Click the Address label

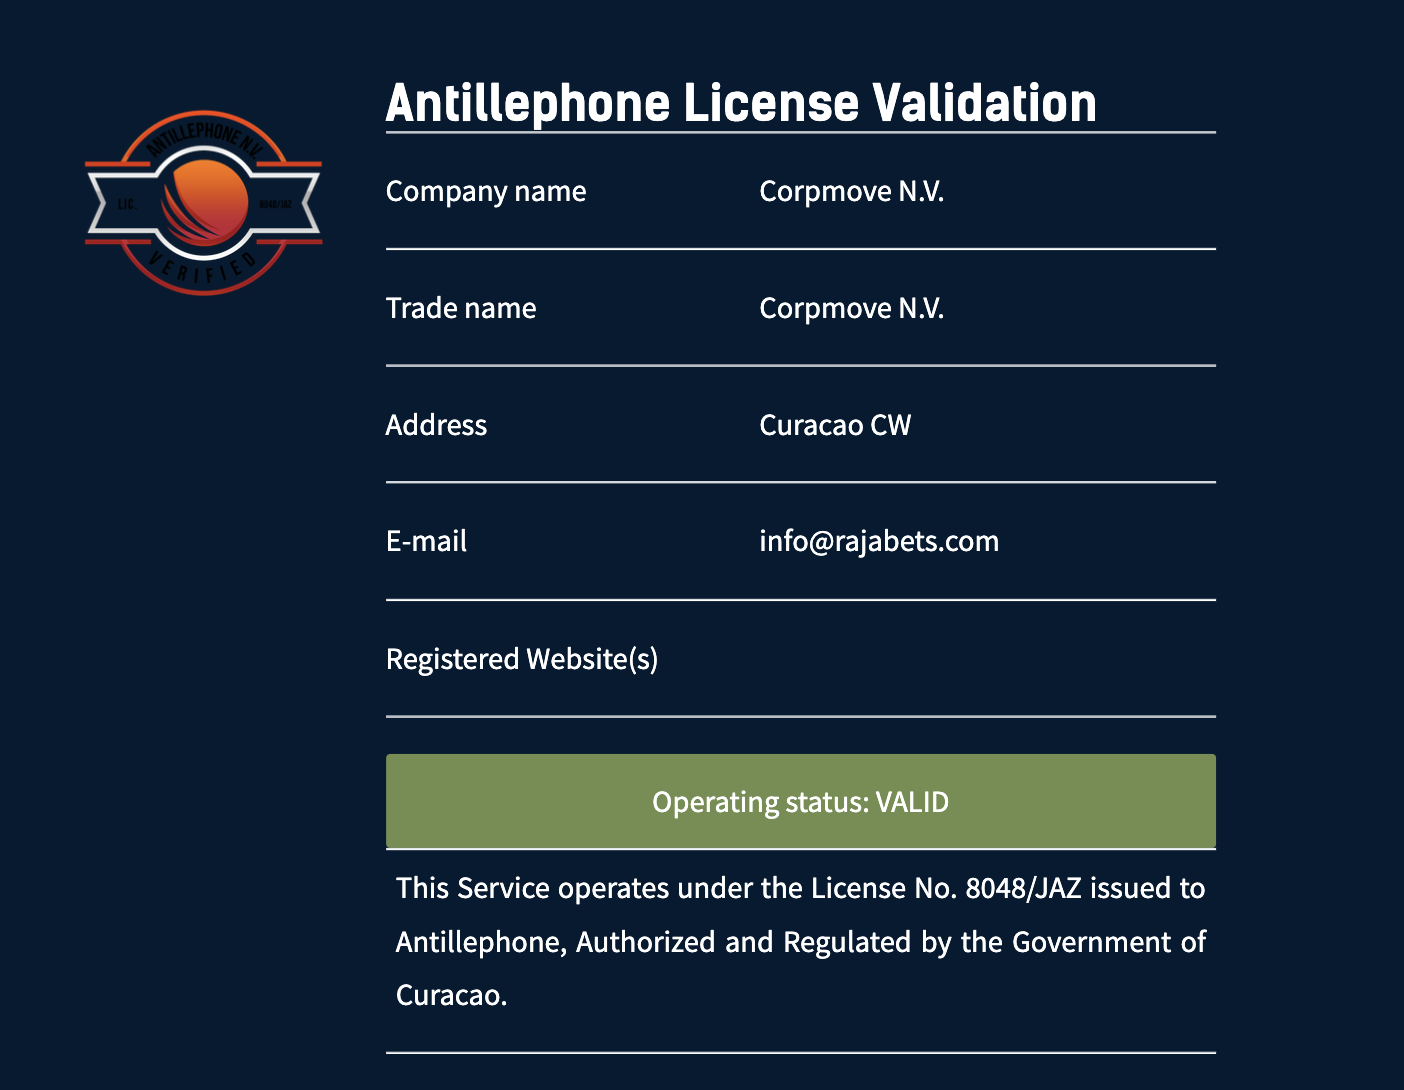pyautogui.click(x=436, y=425)
